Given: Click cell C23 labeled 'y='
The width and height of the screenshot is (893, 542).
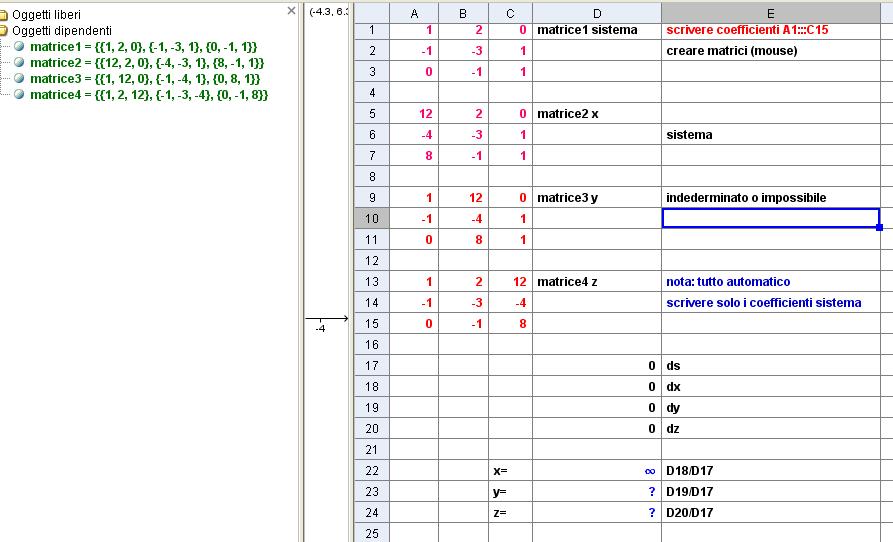Looking at the screenshot, I should [510, 492].
